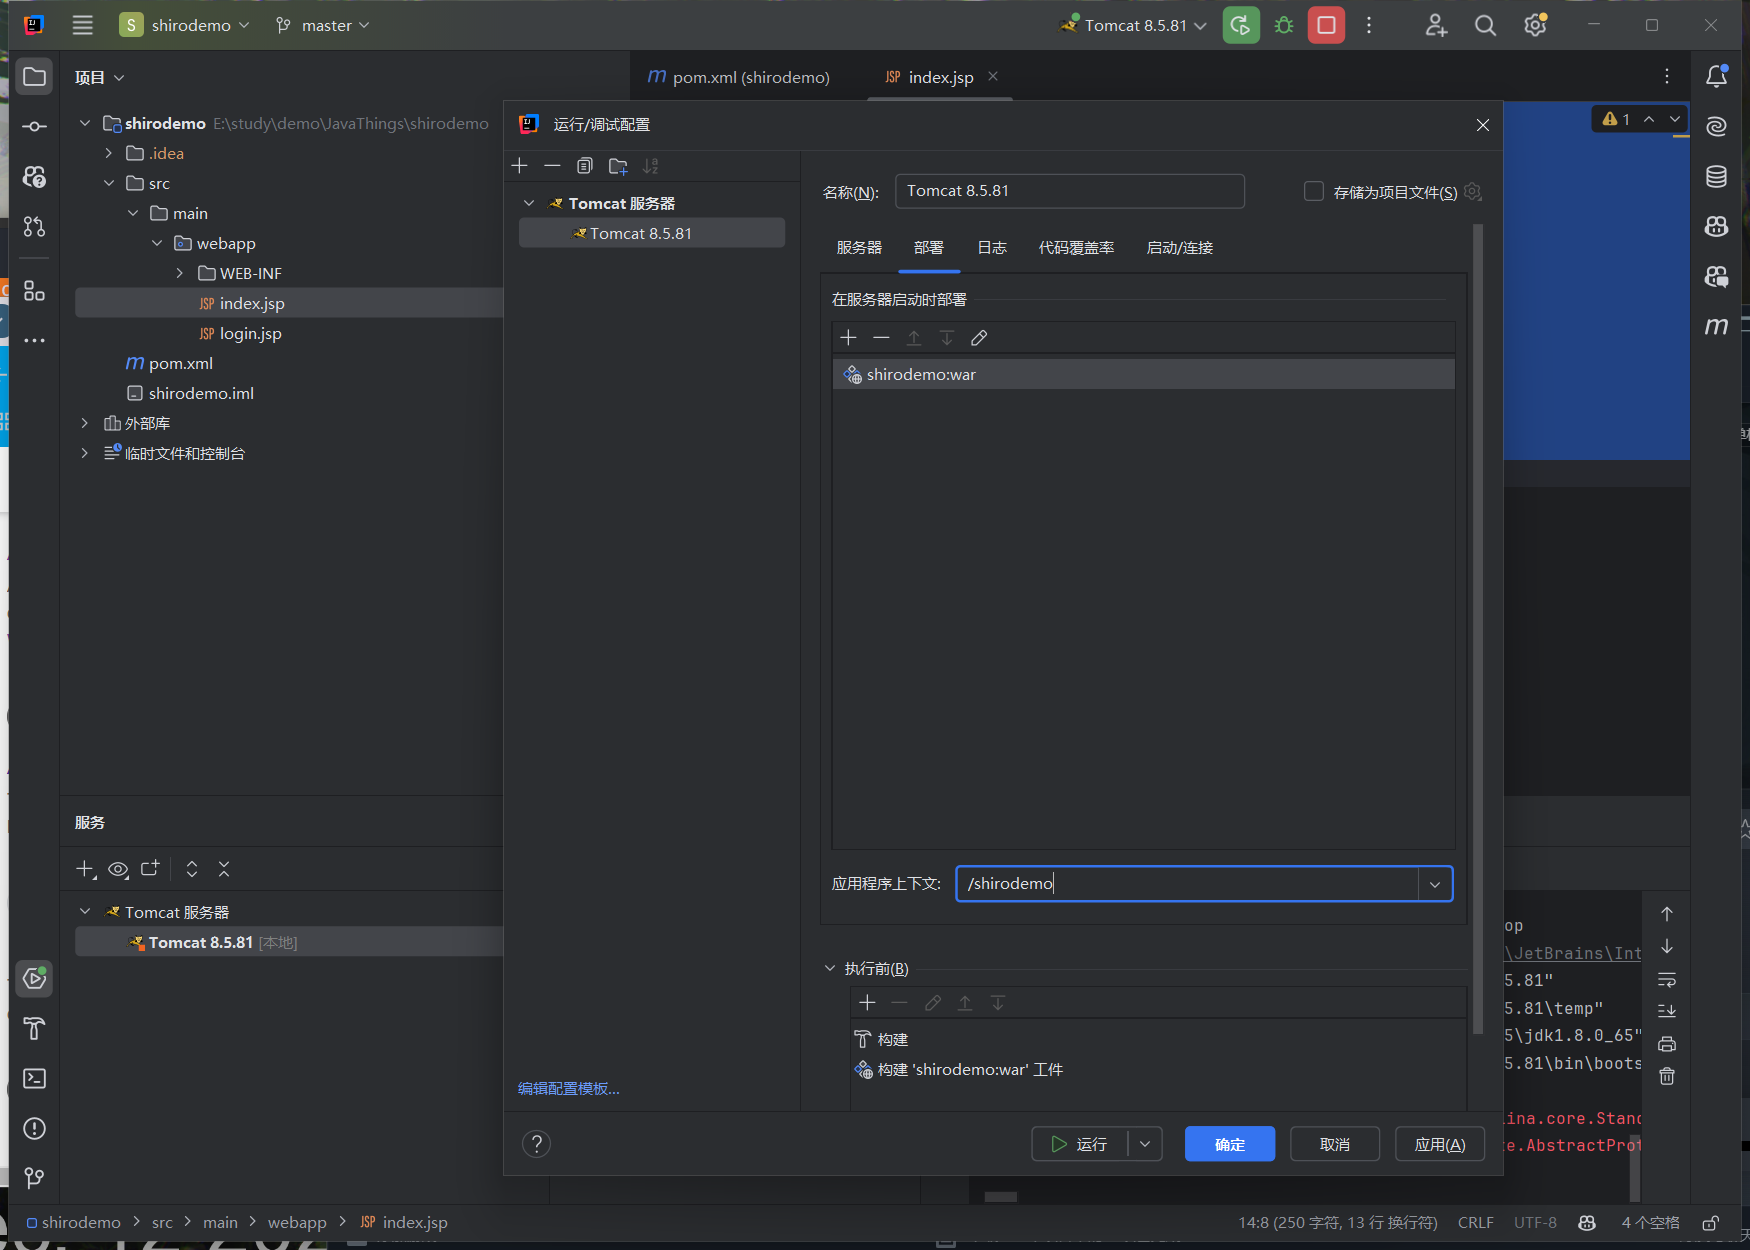Open the master branch dropdown
The image size is (1750, 1250).
[323, 25]
